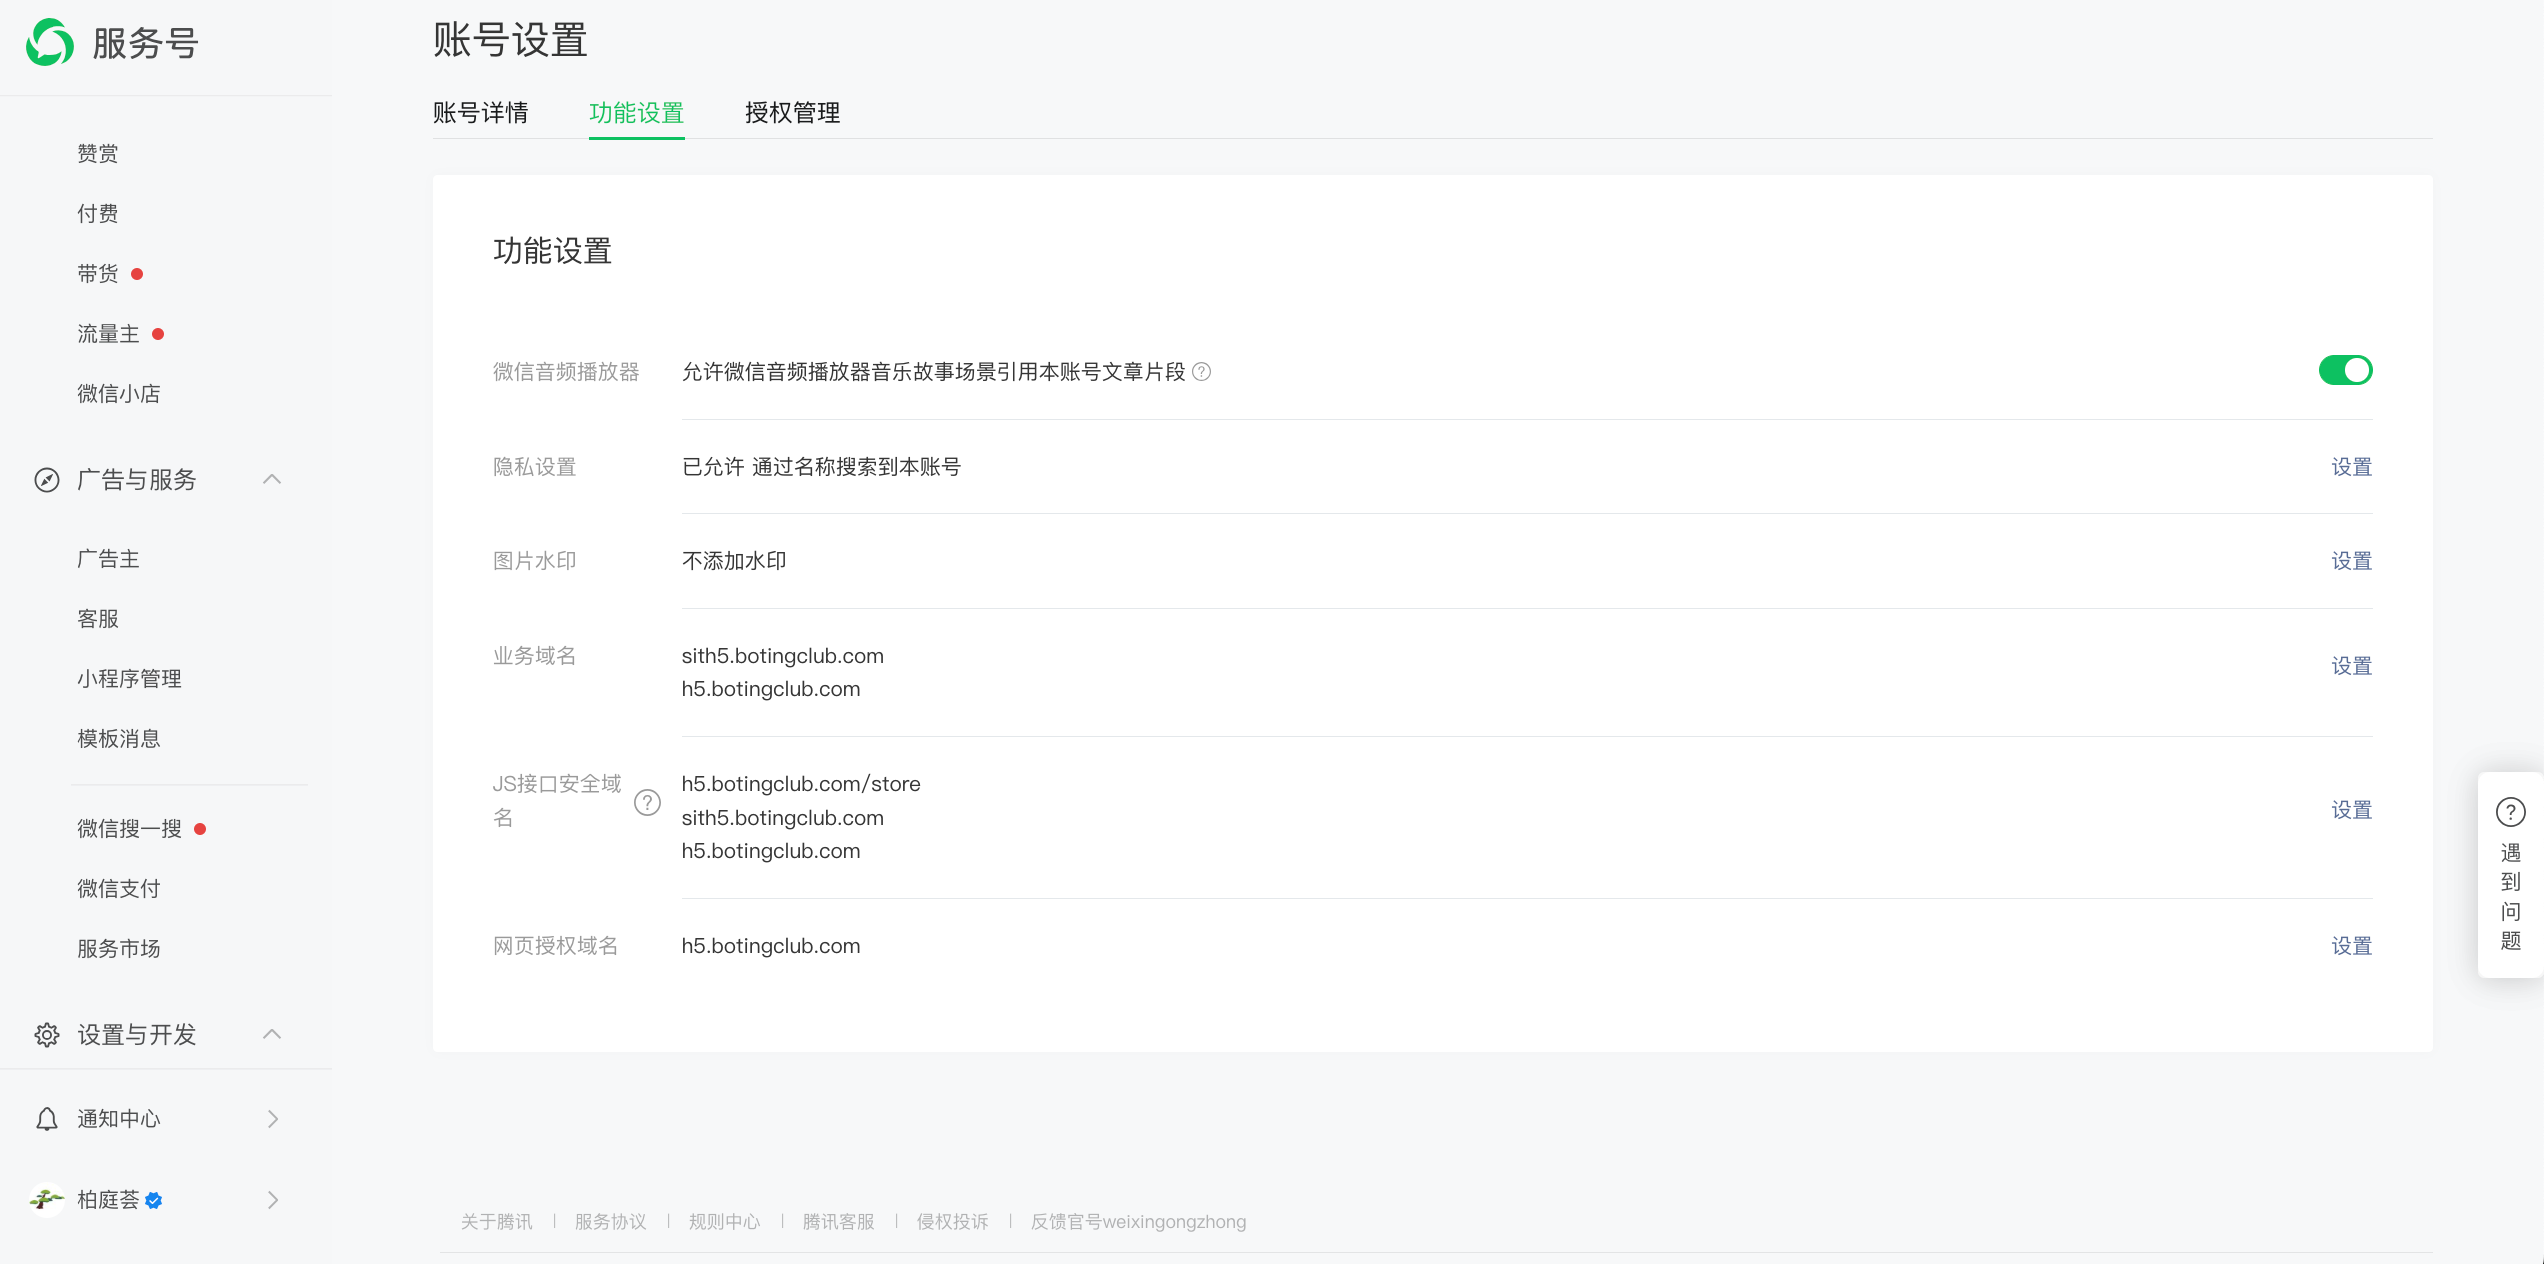Viewport: 2544px width, 1264px height.
Task: Collapse the 设置与开发 section
Action: tap(272, 1035)
